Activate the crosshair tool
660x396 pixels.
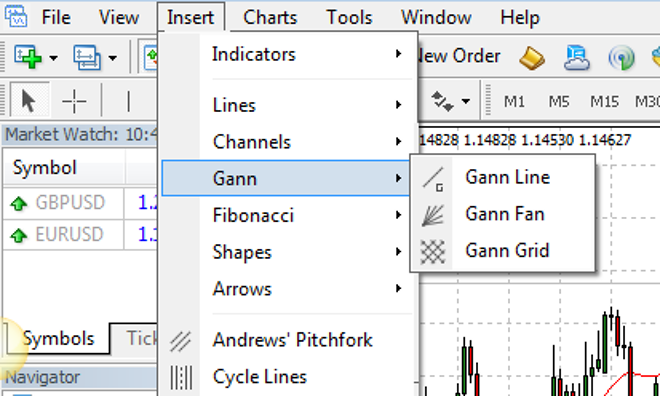(x=74, y=101)
